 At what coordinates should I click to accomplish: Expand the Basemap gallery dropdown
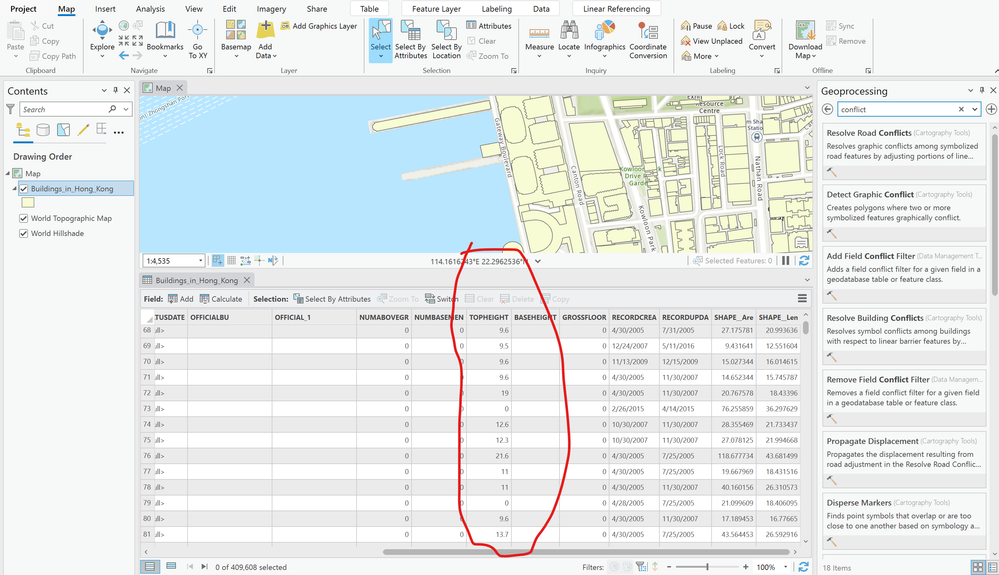tap(236, 57)
